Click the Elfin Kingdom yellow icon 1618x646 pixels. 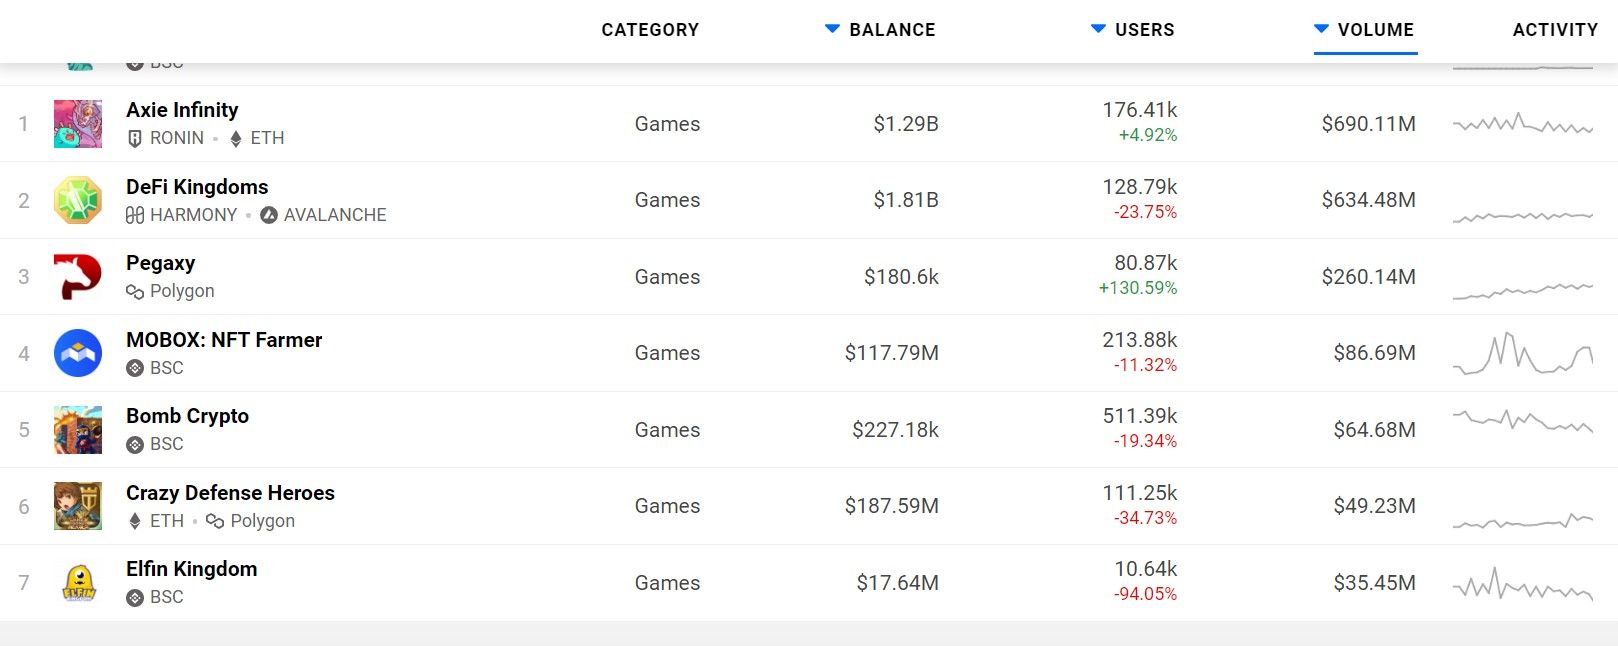[78, 583]
